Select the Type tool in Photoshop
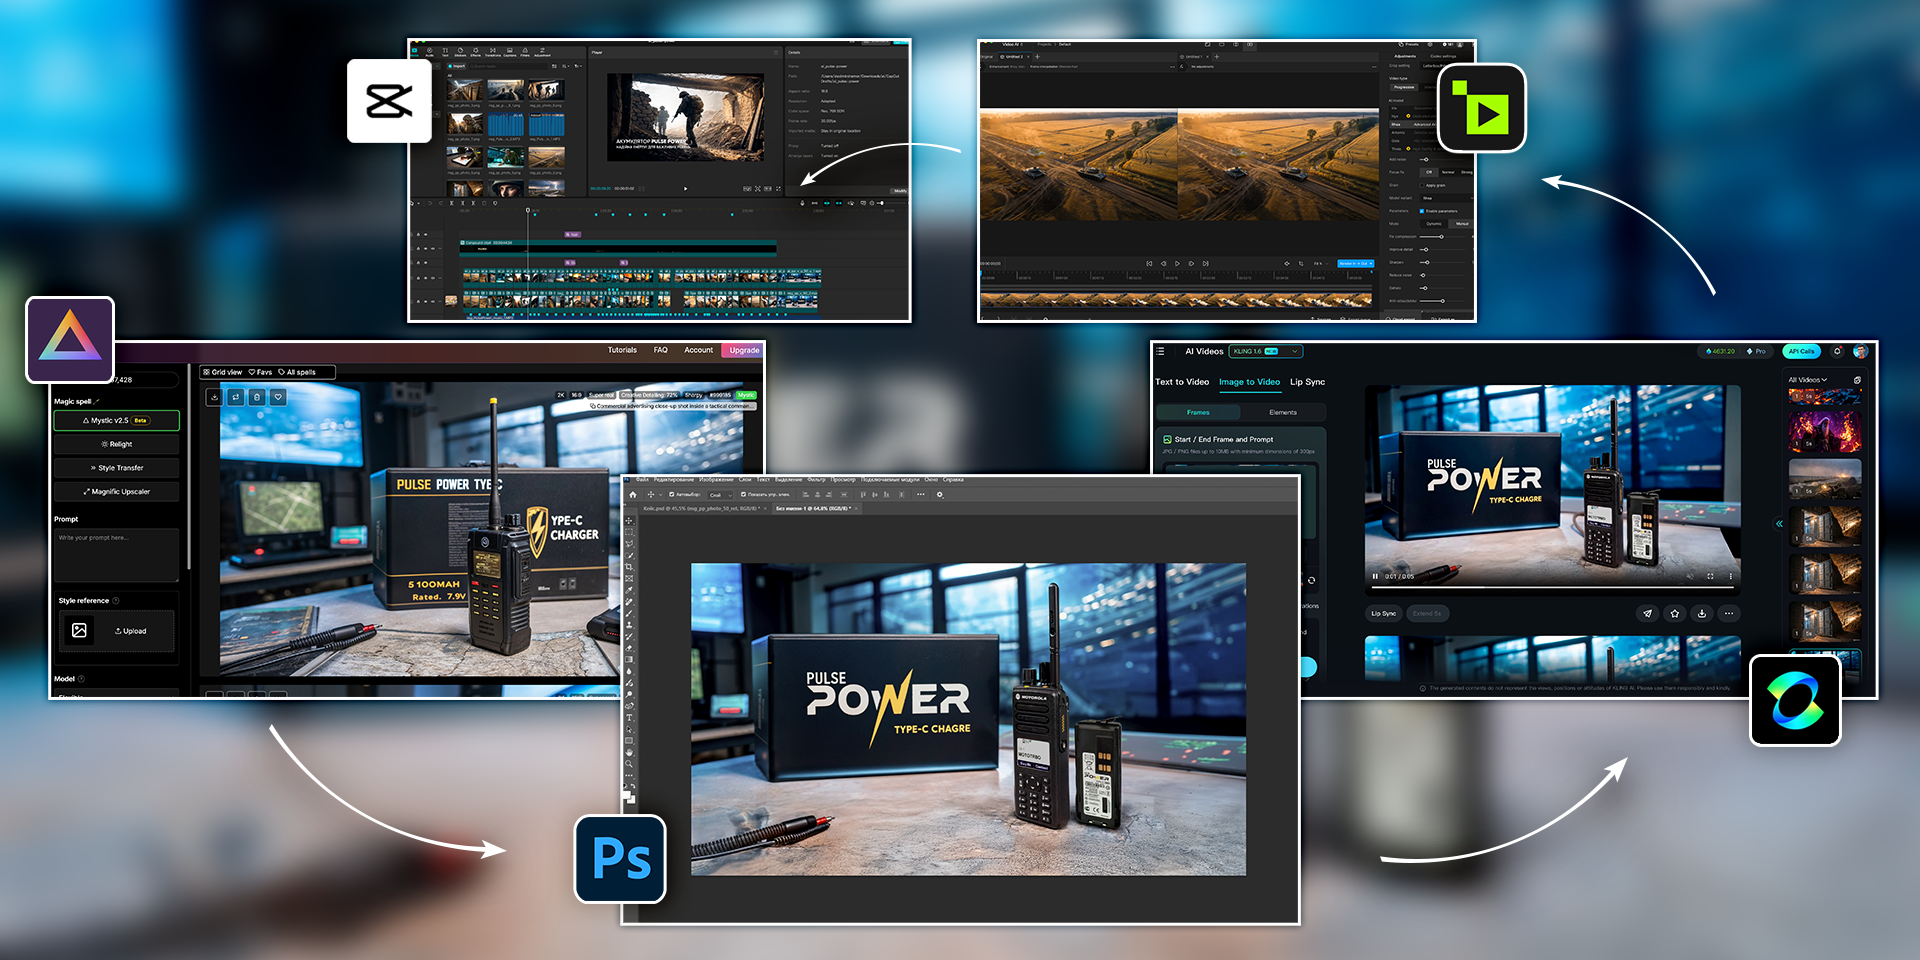The width and height of the screenshot is (1920, 960). [629, 717]
